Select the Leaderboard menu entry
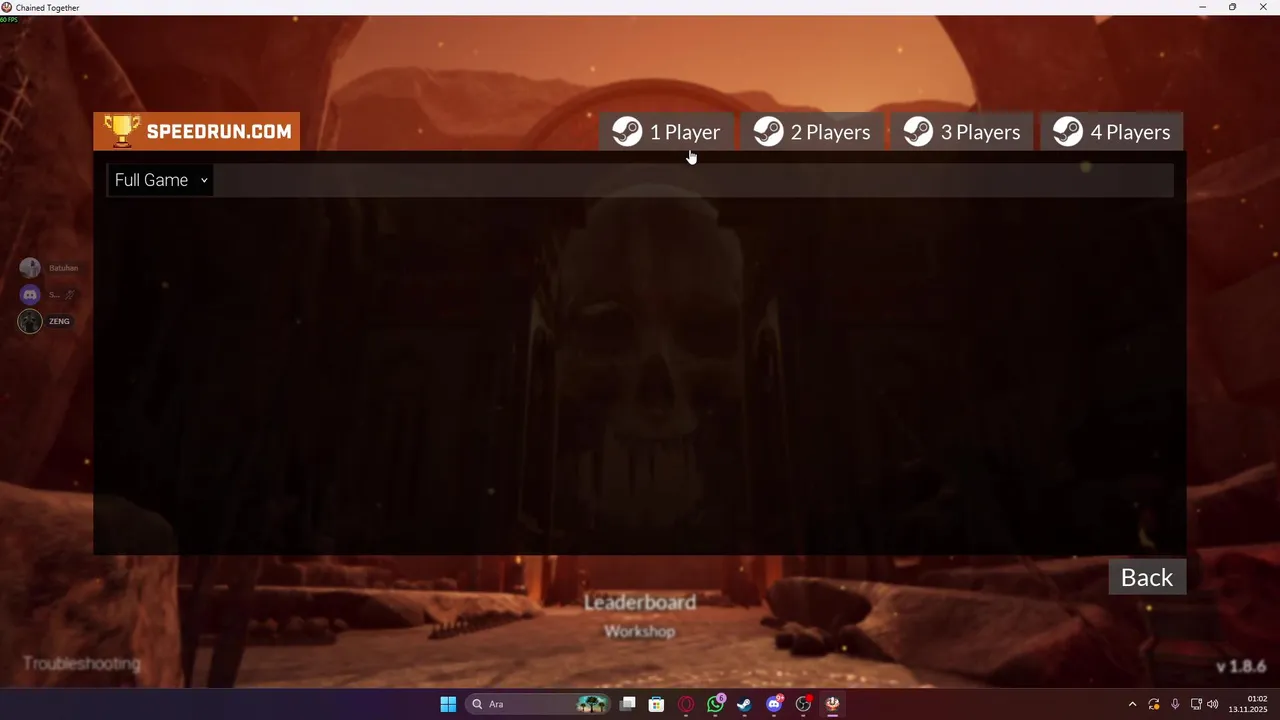 (640, 602)
